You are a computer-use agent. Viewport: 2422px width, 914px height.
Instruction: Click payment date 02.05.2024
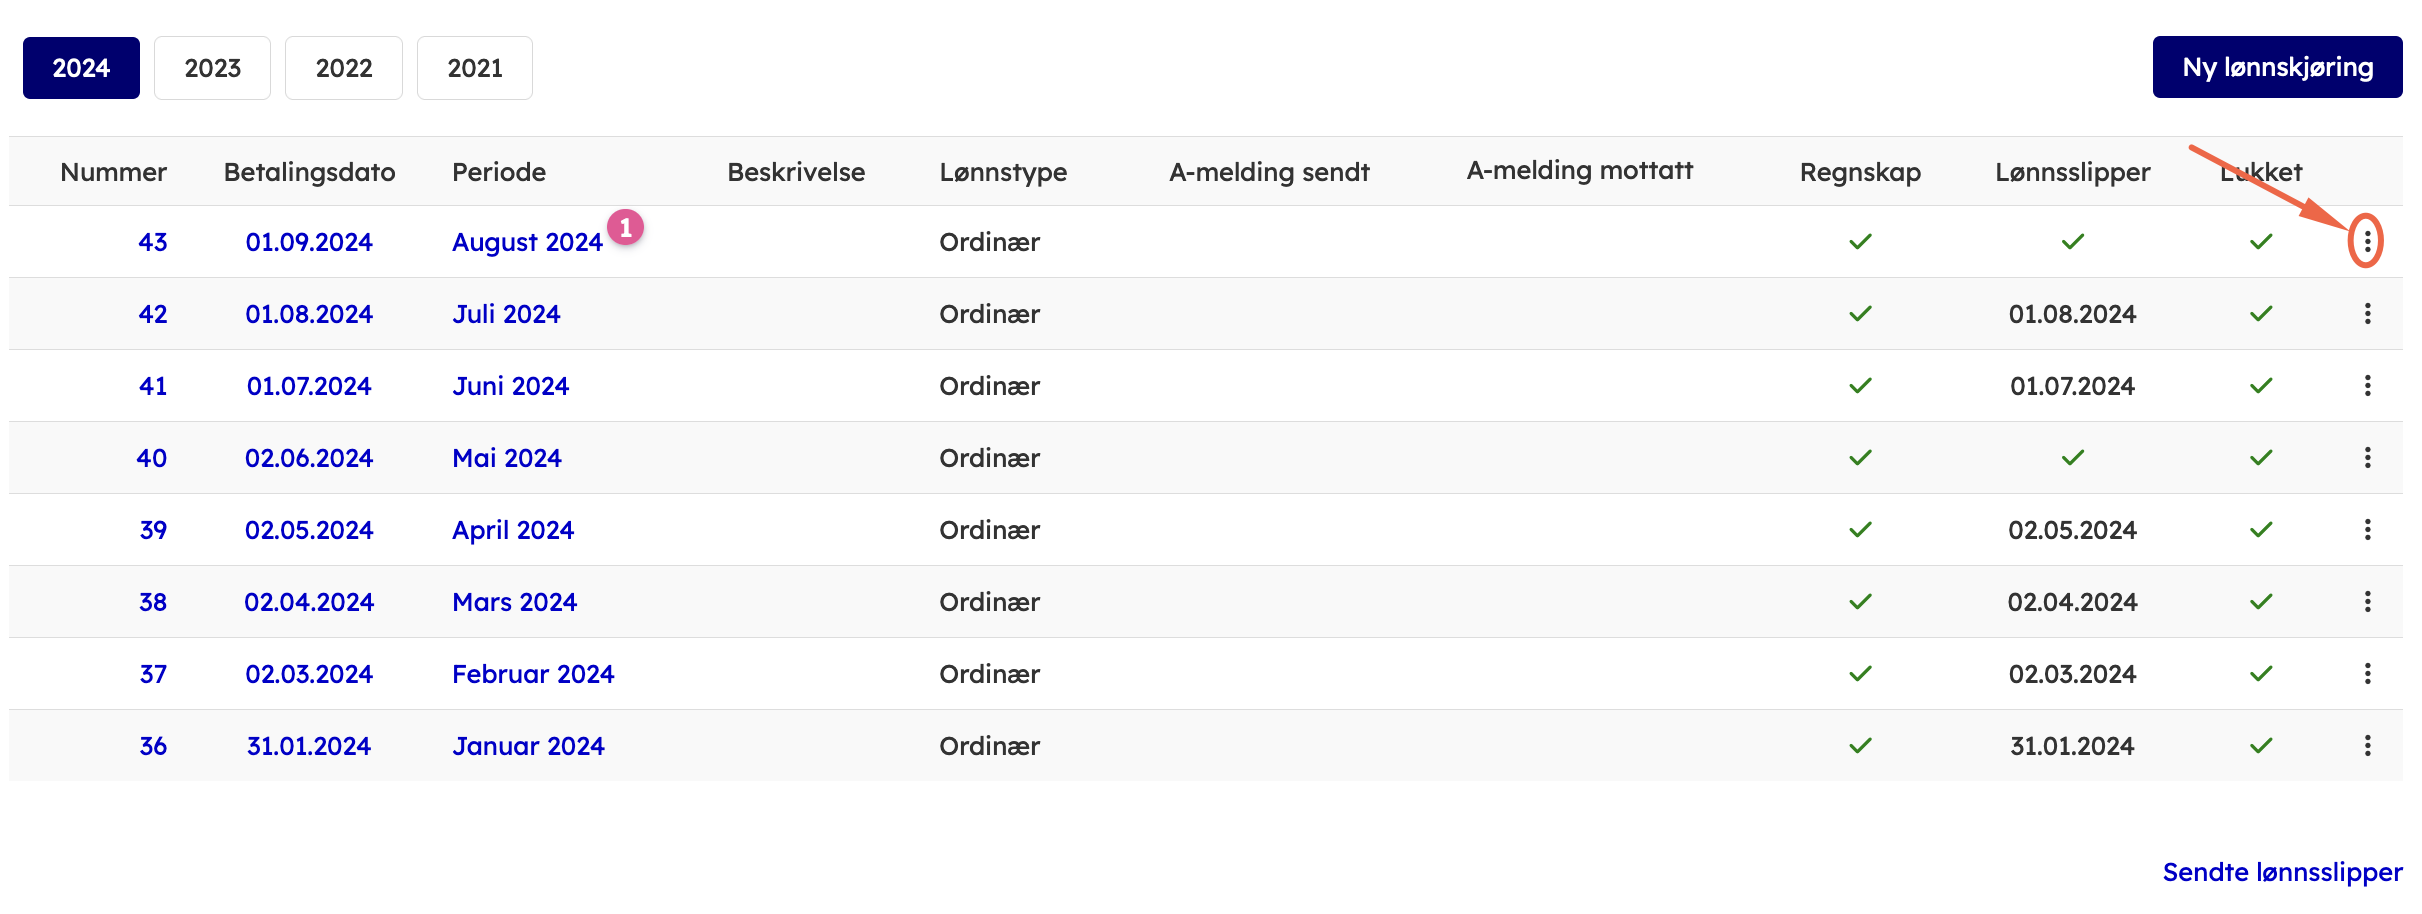[309, 530]
